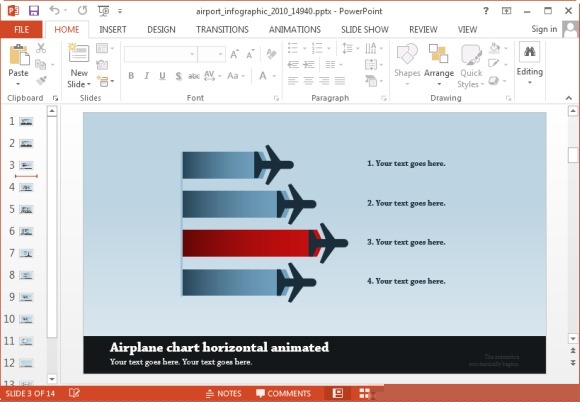
Task: Toggle Underline formatting
Action: pos(162,76)
